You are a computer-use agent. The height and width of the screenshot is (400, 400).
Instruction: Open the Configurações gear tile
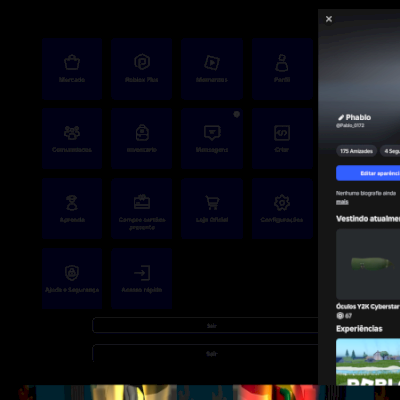[282, 208]
